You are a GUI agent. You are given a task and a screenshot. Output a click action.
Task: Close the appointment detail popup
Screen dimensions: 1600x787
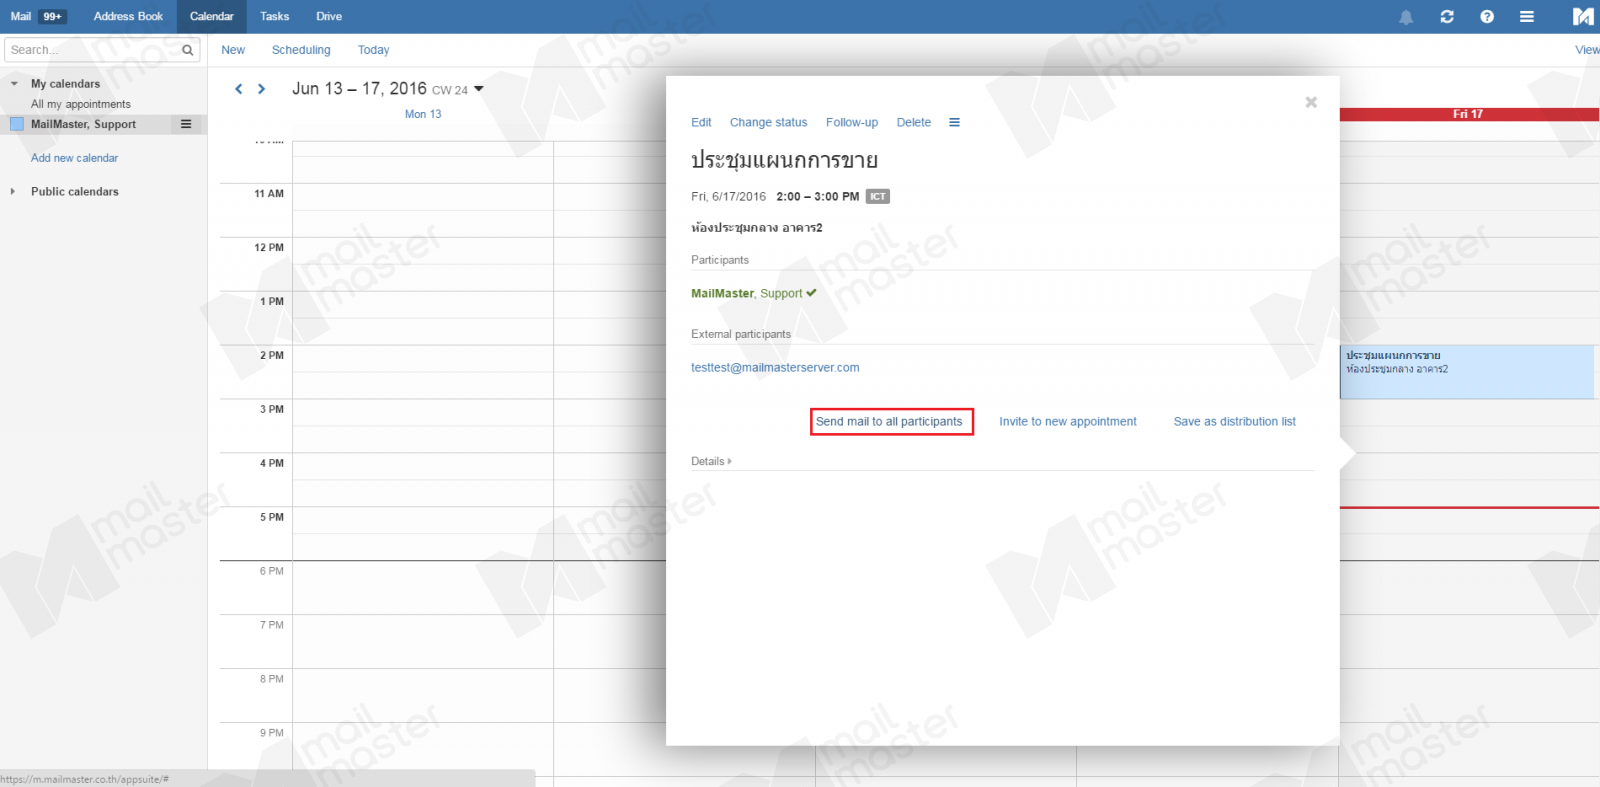pos(1311,102)
